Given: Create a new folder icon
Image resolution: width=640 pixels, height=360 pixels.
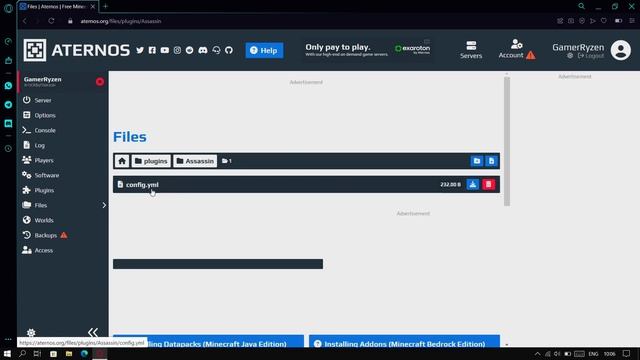Looking at the screenshot, I should click(477, 161).
